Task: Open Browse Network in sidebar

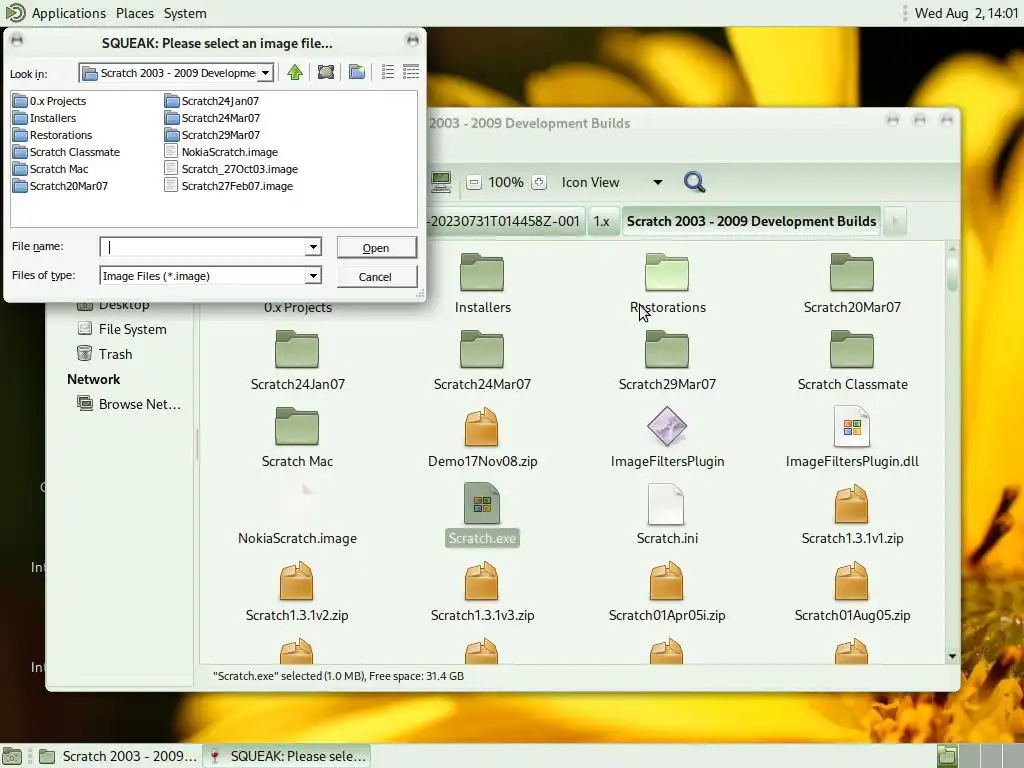Action: tap(129, 404)
